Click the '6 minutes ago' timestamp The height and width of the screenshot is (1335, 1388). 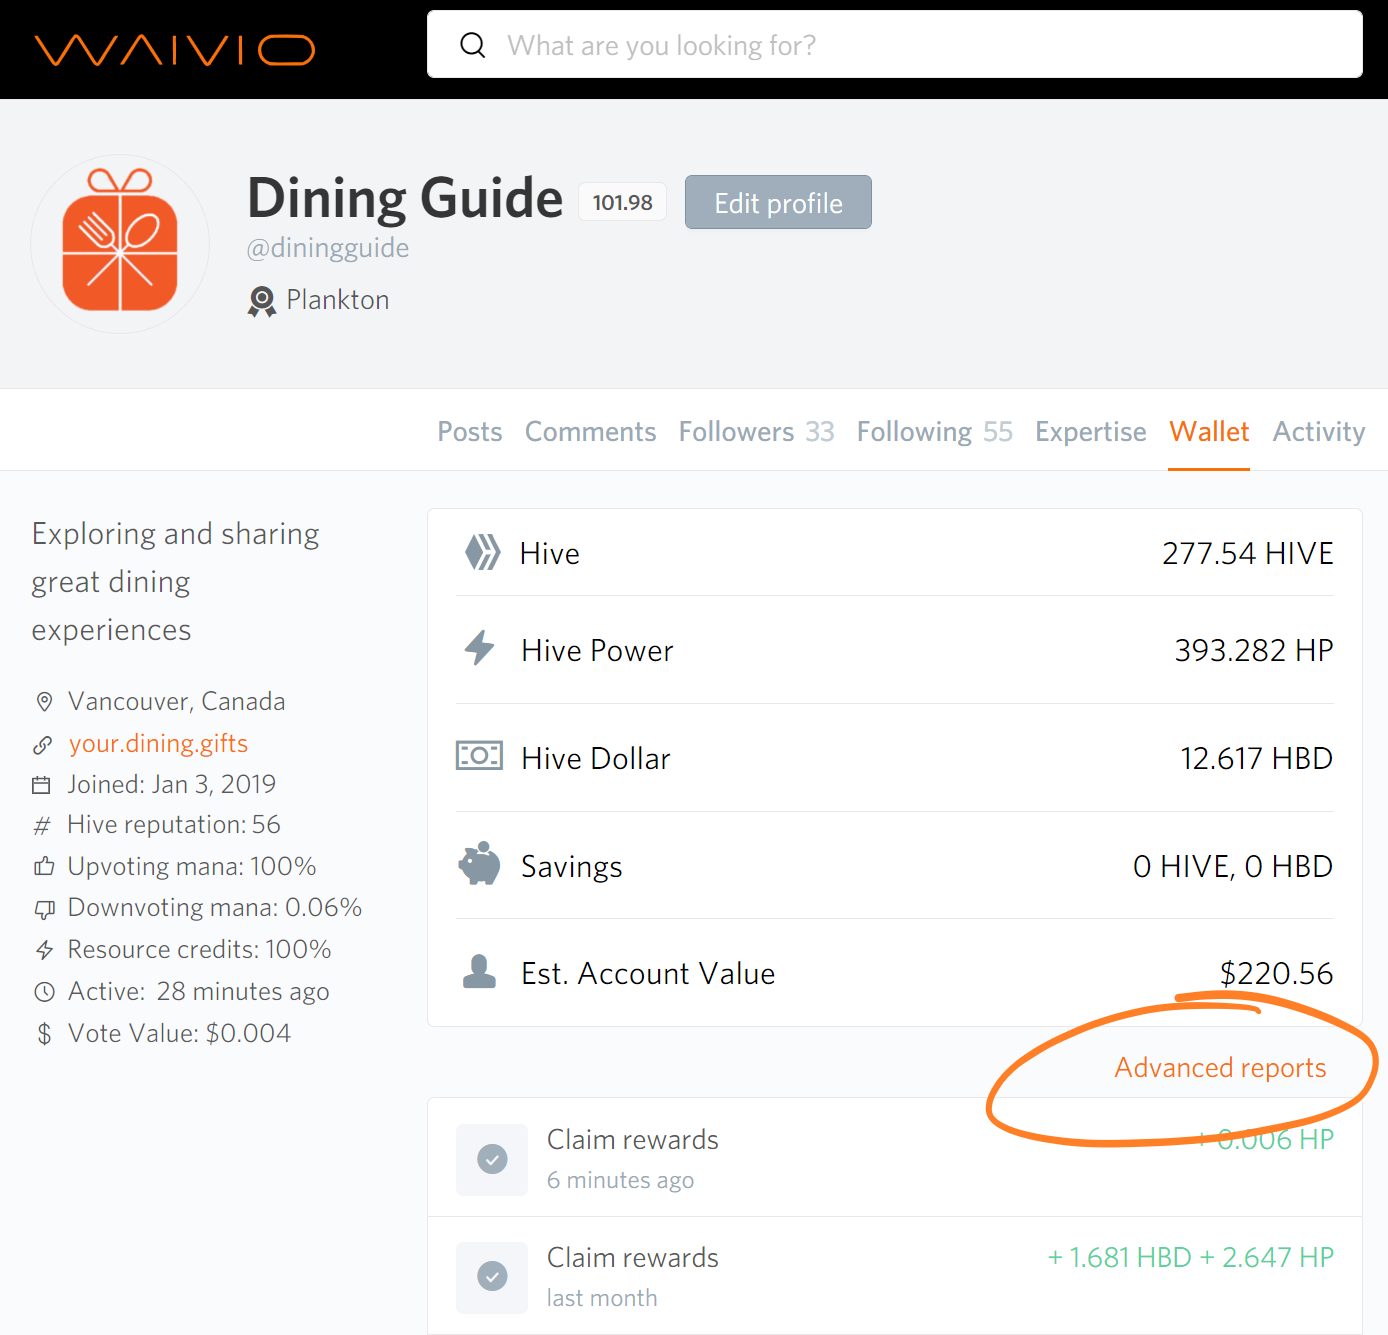coord(620,1180)
